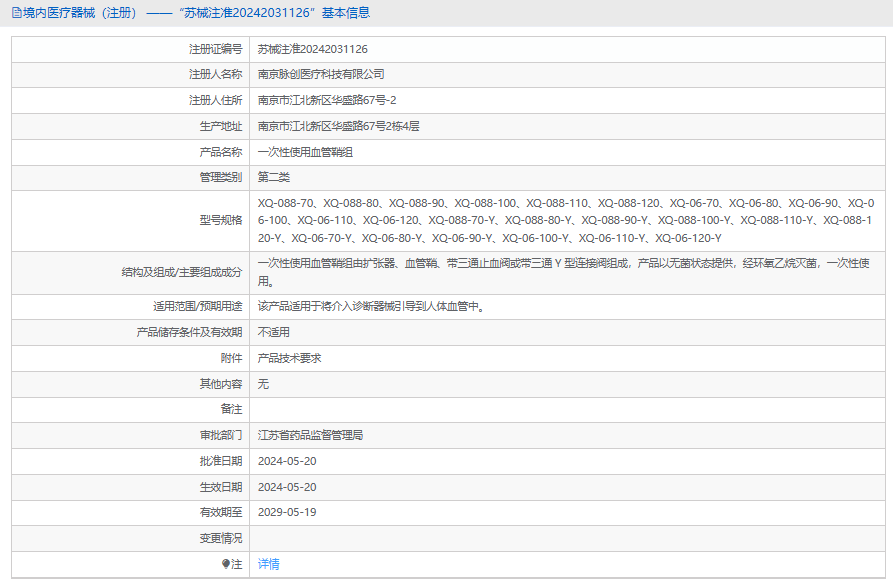This screenshot has width=893, height=585.
Task: Click the 其他内容 label
Action: (220, 383)
